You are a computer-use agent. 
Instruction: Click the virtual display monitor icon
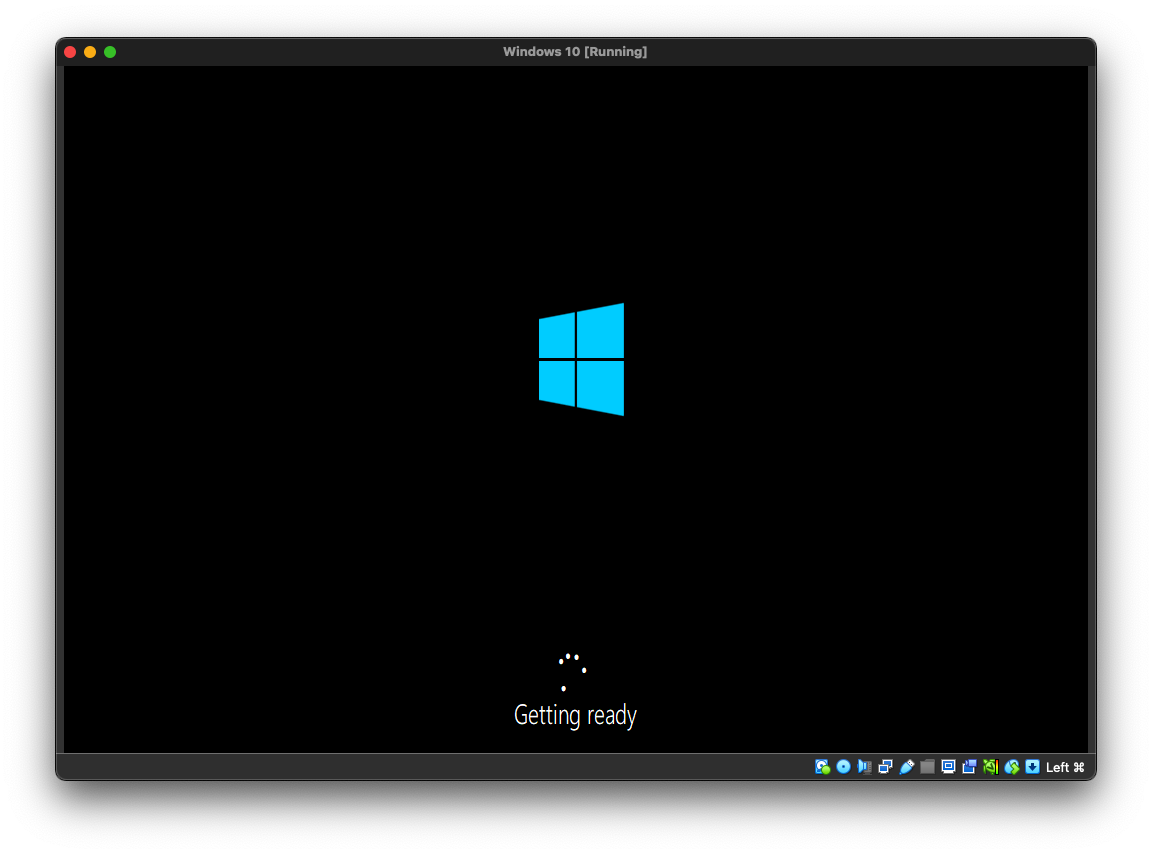948,767
